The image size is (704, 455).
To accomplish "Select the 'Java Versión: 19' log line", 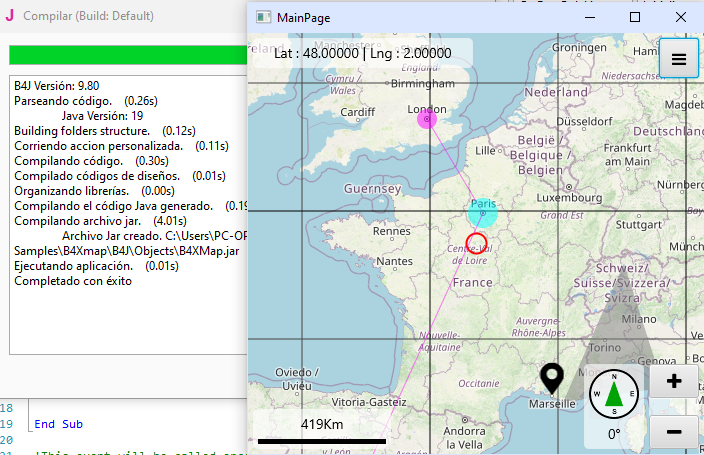I will pyautogui.click(x=102, y=116).
